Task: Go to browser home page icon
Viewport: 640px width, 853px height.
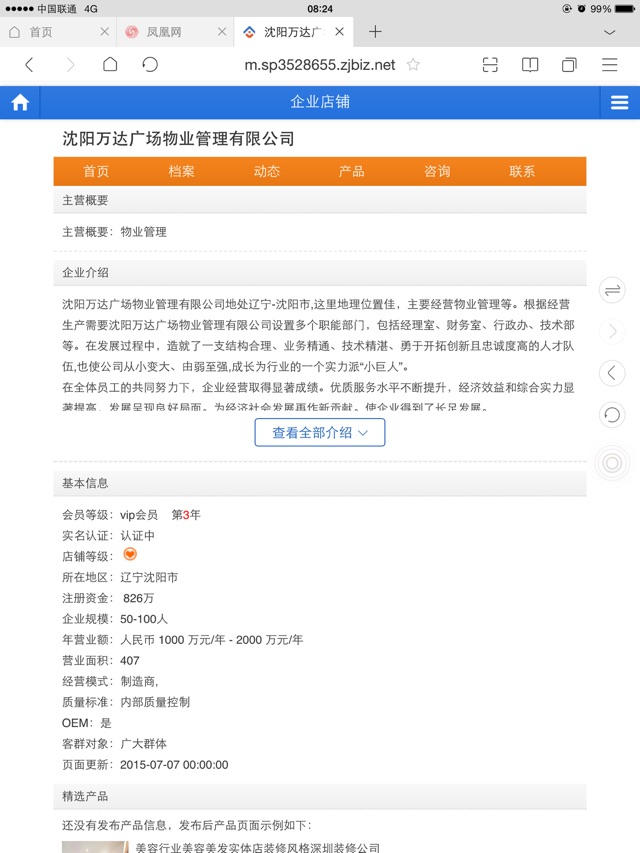Action: pyautogui.click(x=110, y=65)
